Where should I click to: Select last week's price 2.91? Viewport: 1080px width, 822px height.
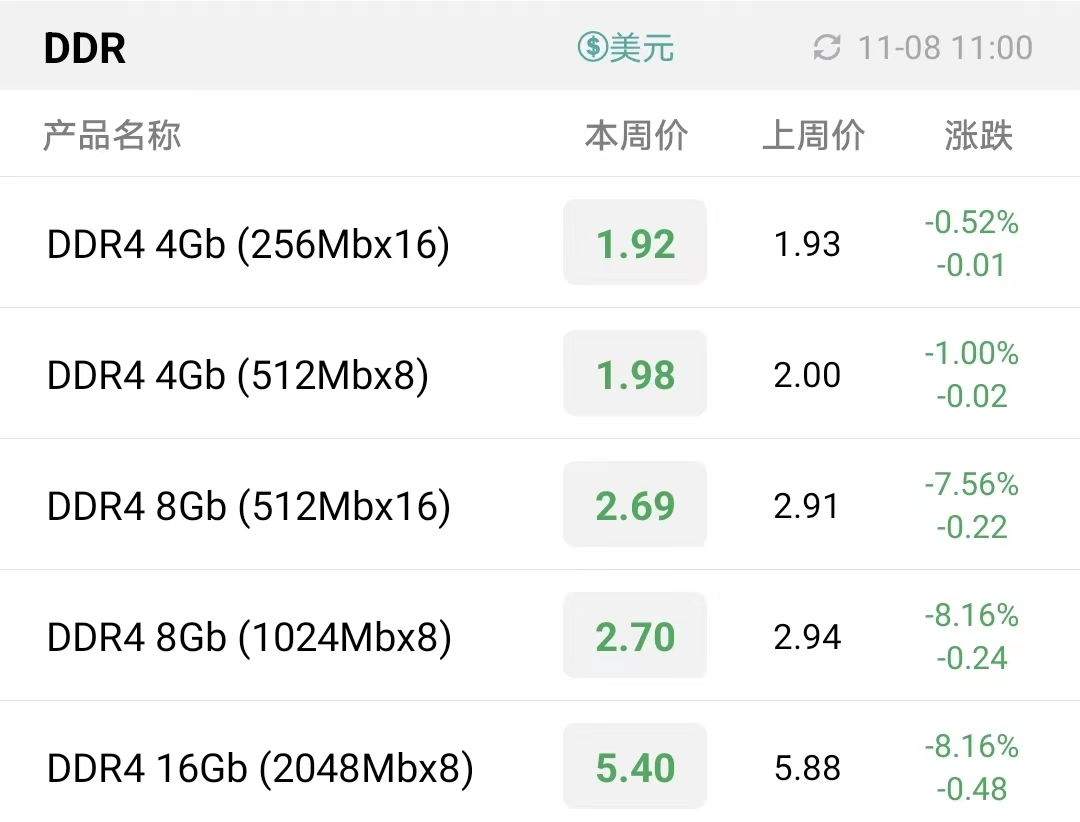[807, 506]
